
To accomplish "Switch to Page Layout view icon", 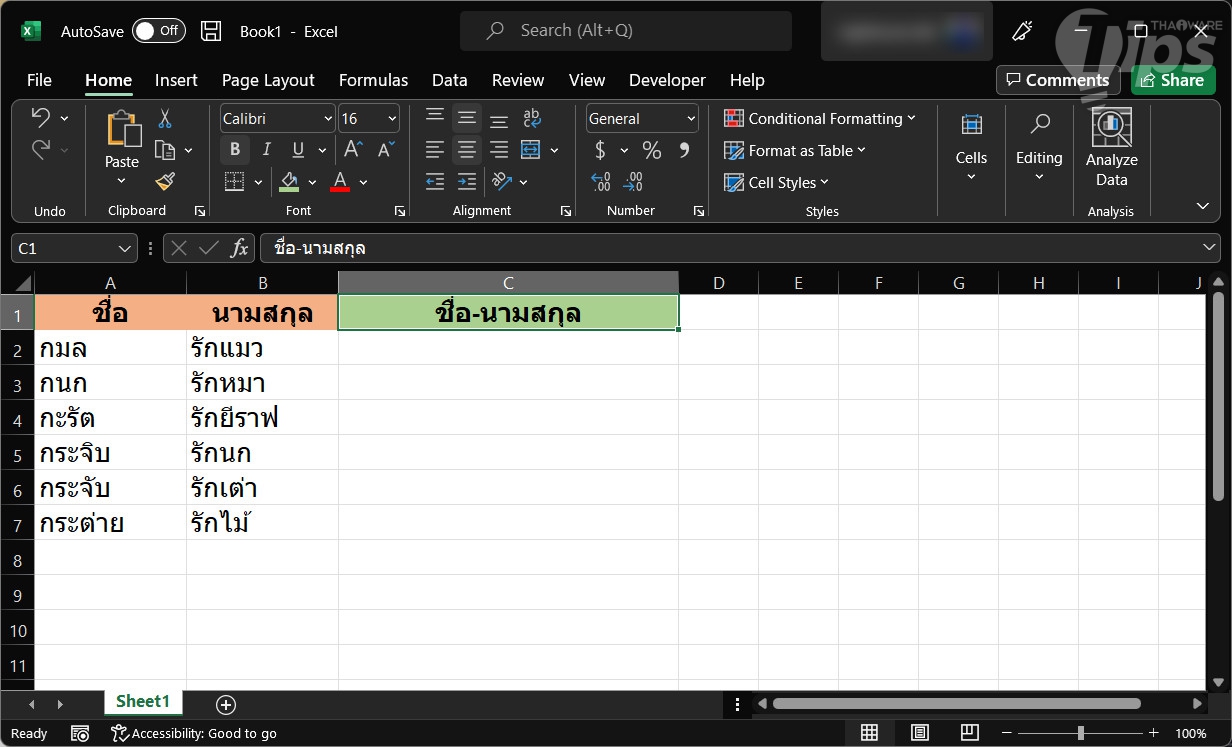I will click(x=920, y=733).
